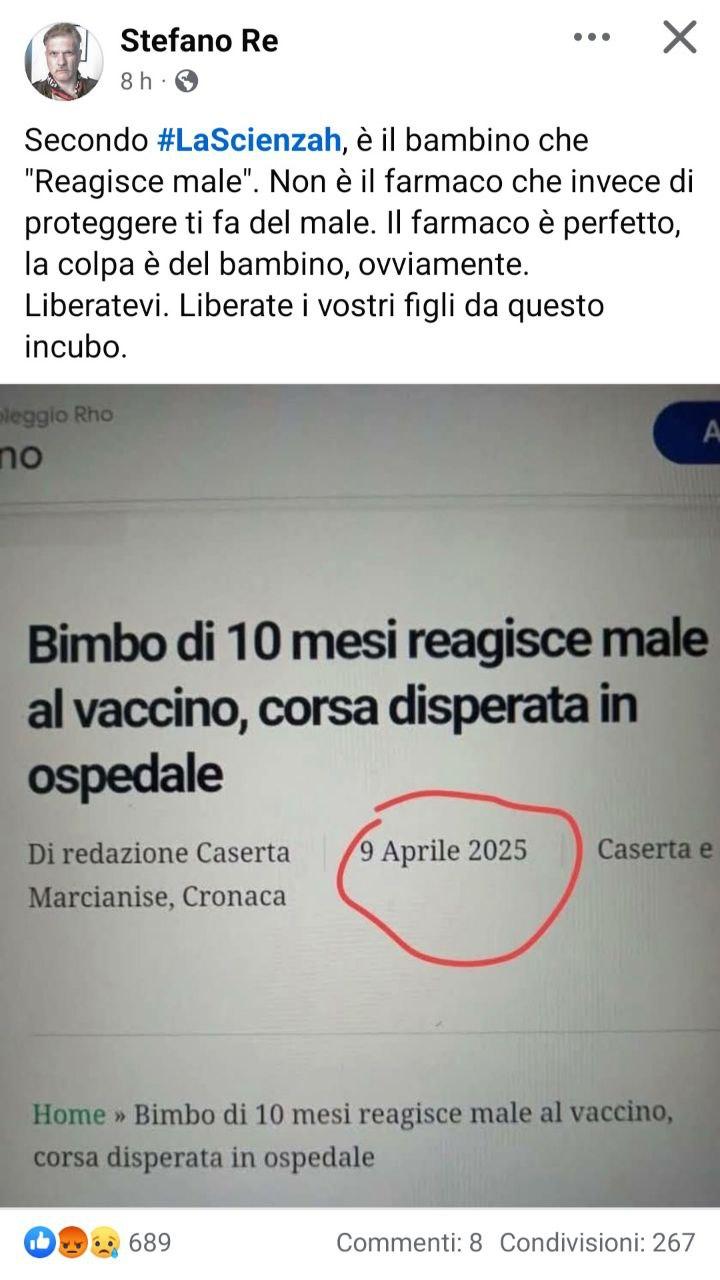Click Marcianise, Cronaca category text
Screen dimensions: 720x1280
click(157, 896)
